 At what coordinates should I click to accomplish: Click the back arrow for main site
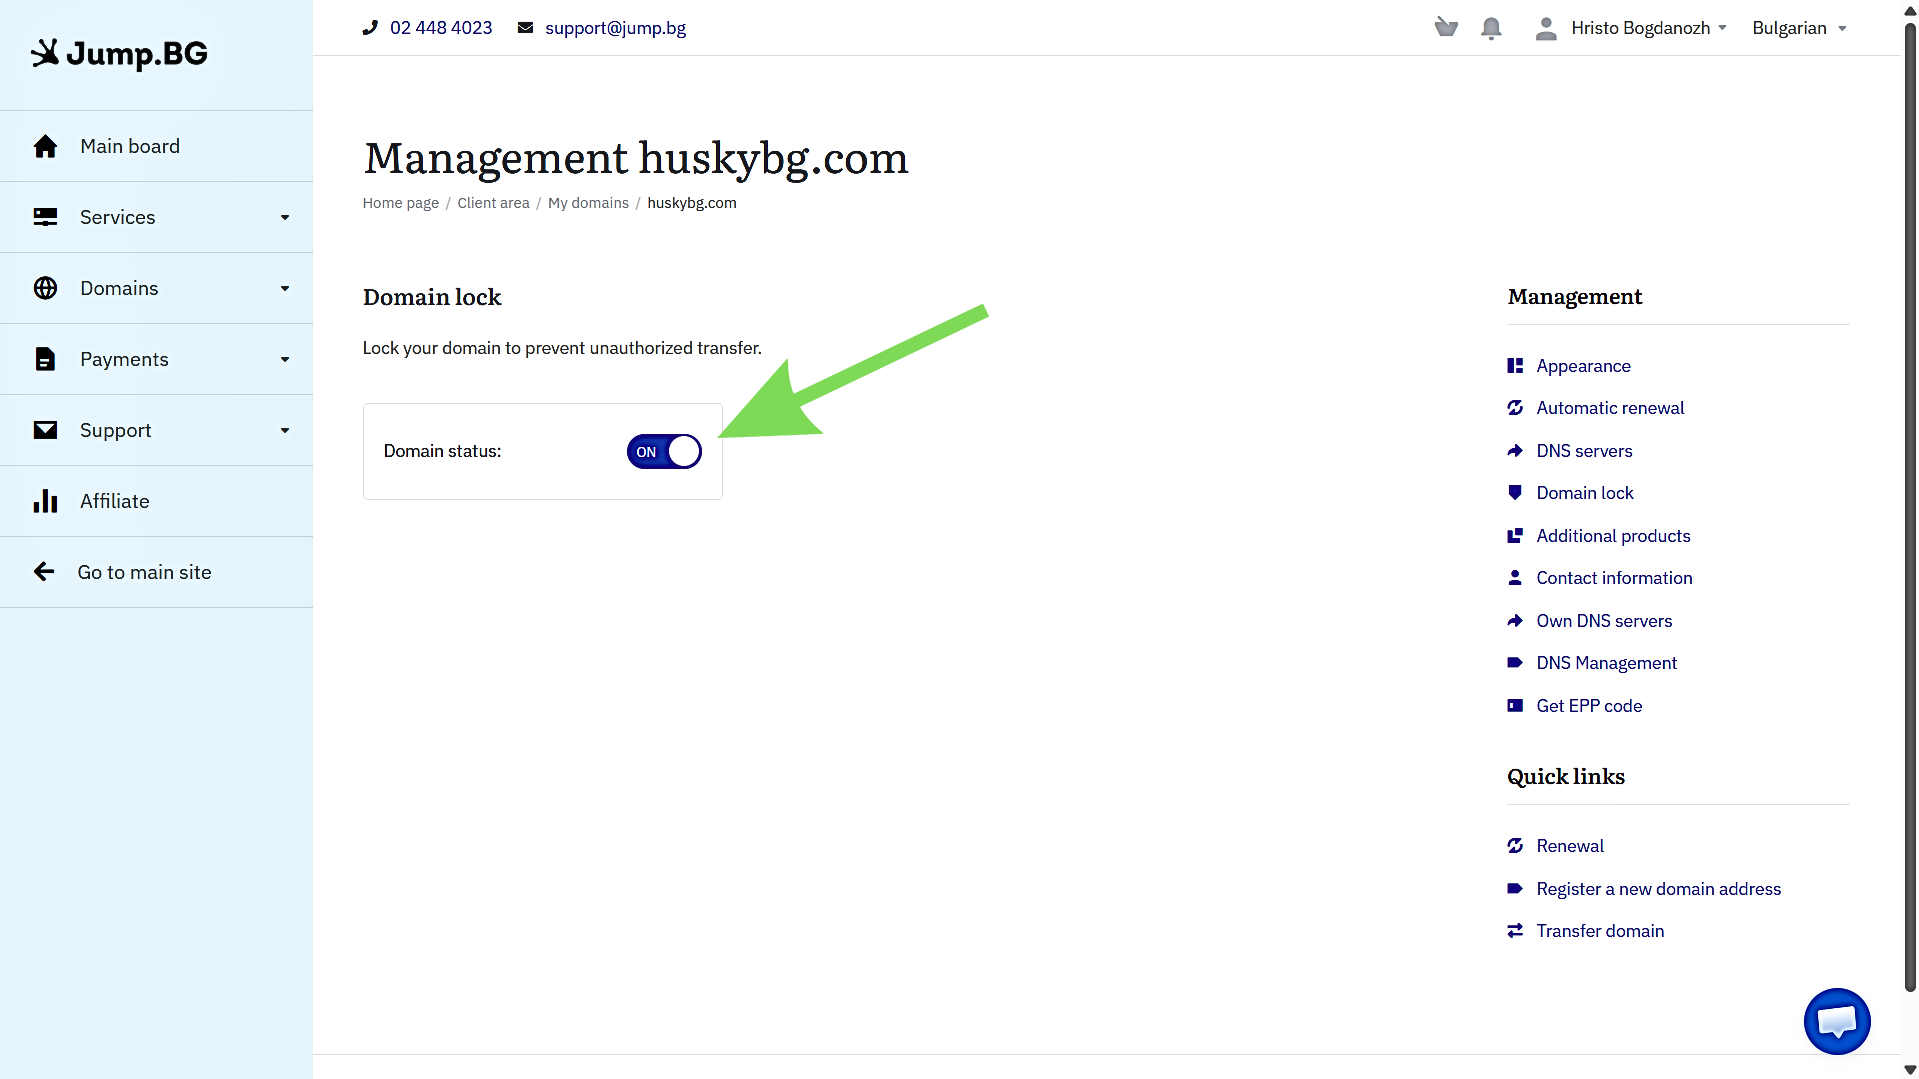[44, 572]
